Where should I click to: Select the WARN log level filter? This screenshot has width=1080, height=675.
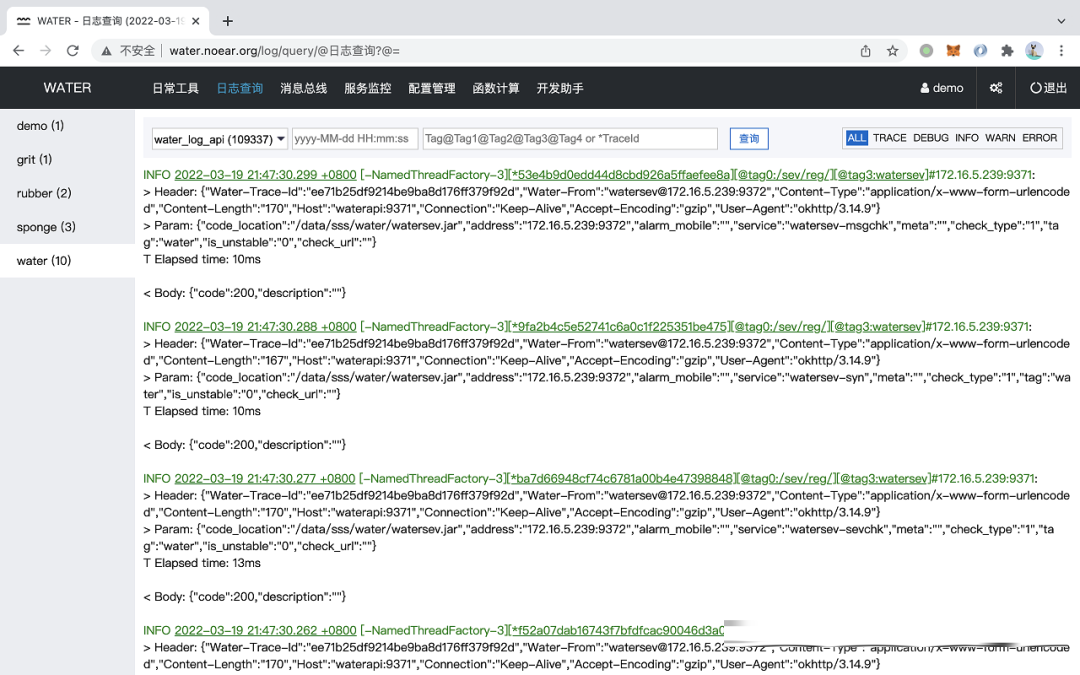tap(1000, 138)
